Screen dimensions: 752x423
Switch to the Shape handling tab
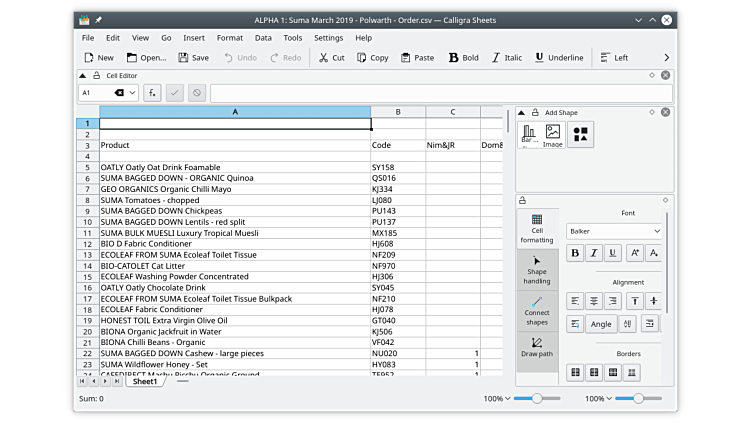(537, 271)
